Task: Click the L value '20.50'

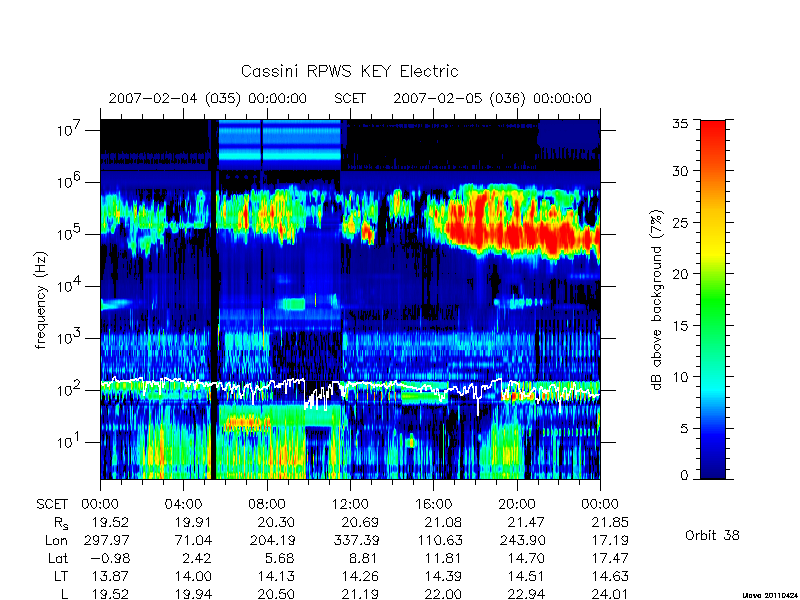Action: point(276,594)
